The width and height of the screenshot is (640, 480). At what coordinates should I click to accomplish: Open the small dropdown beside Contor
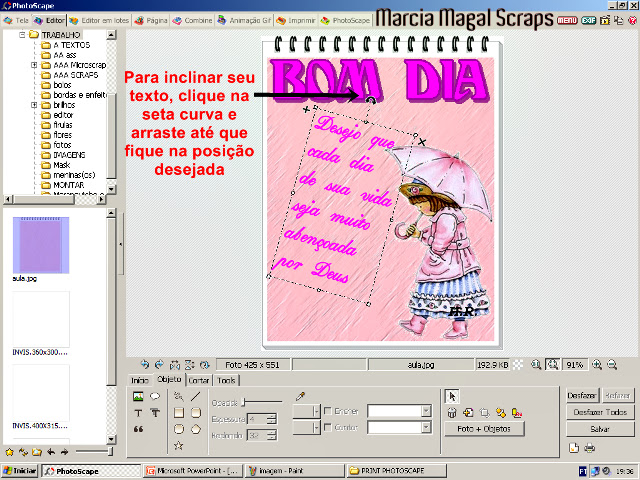tap(316, 427)
